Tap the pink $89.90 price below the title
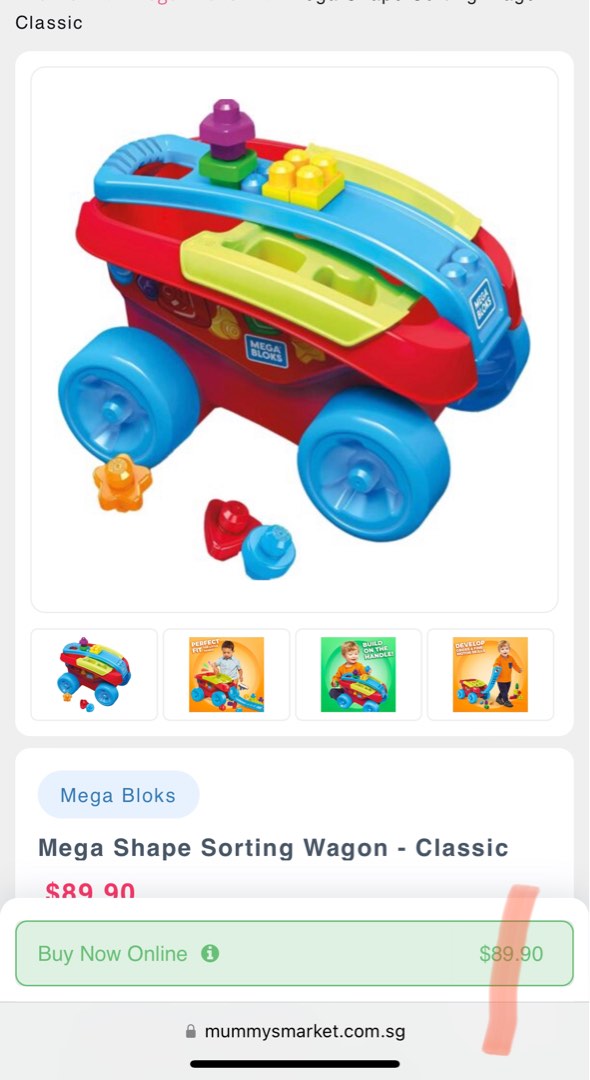This screenshot has width=590, height=1080. coord(90,891)
